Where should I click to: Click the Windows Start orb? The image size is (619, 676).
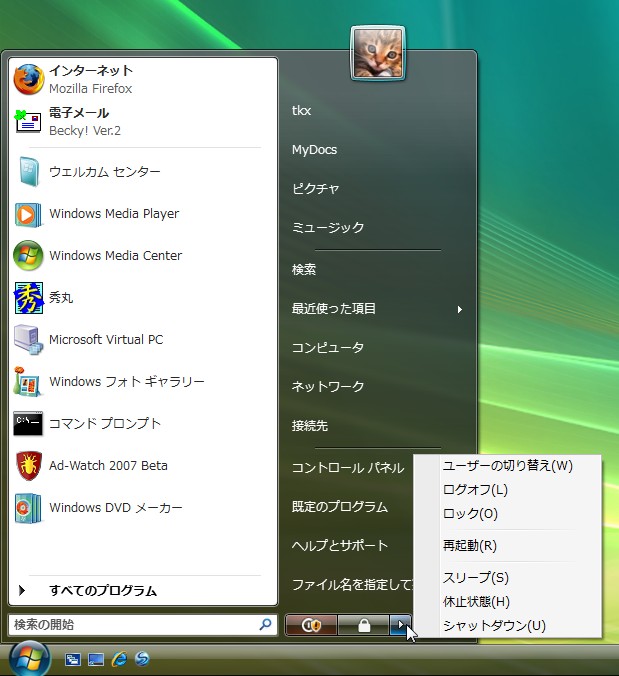30,658
